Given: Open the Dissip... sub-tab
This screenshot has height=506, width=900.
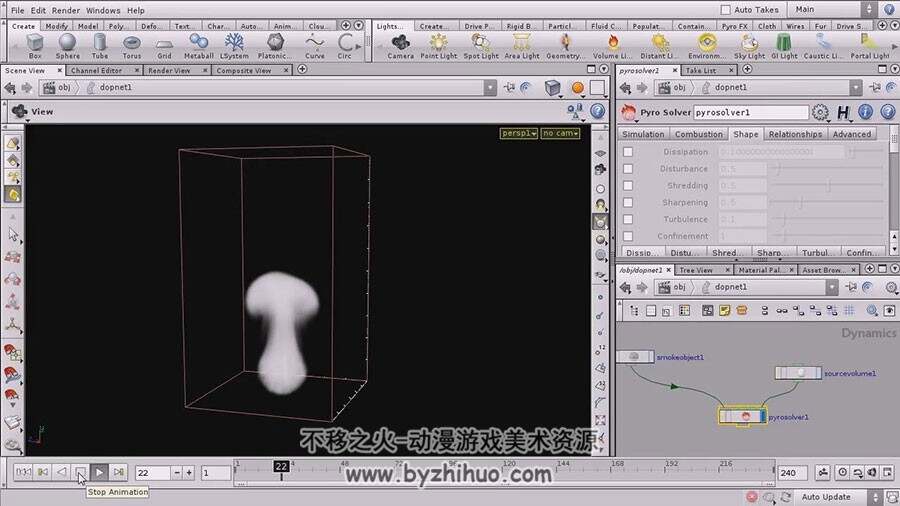Looking at the screenshot, I should [642, 252].
